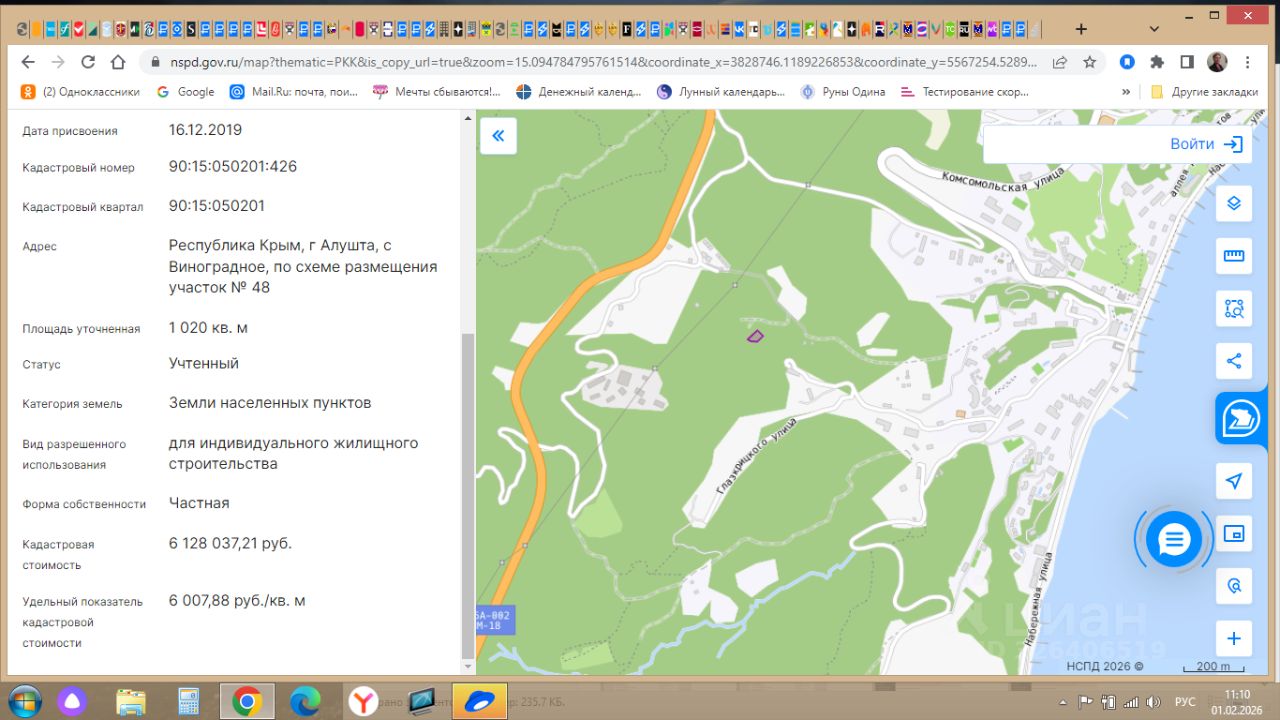Show hidden system tray icons

click(1063, 702)
